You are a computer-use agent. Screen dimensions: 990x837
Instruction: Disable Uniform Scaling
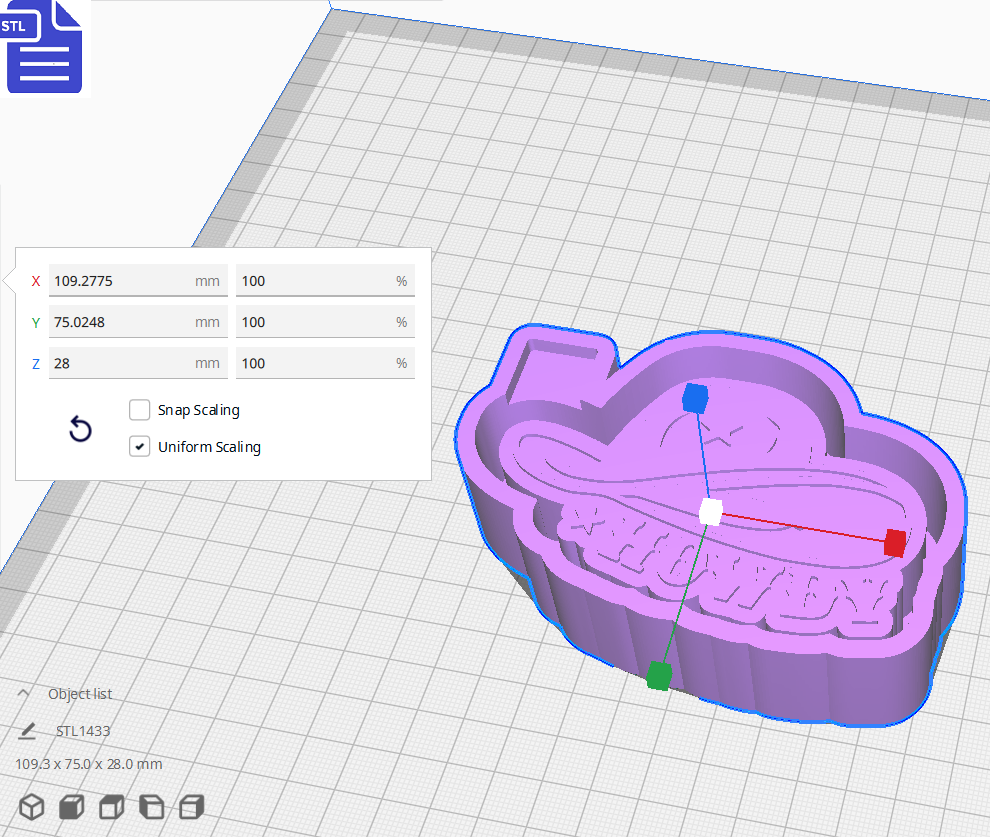139,446
